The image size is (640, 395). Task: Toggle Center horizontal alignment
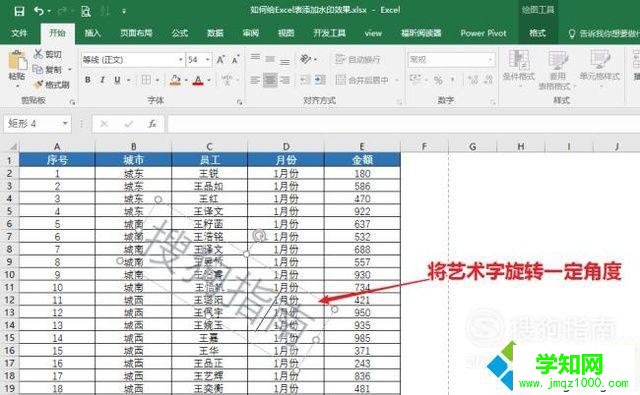(x=270, y=80)
